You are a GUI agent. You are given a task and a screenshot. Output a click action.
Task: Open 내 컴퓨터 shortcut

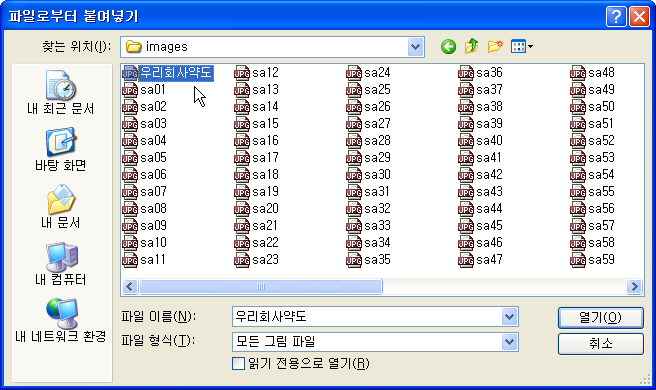(61, 264)
